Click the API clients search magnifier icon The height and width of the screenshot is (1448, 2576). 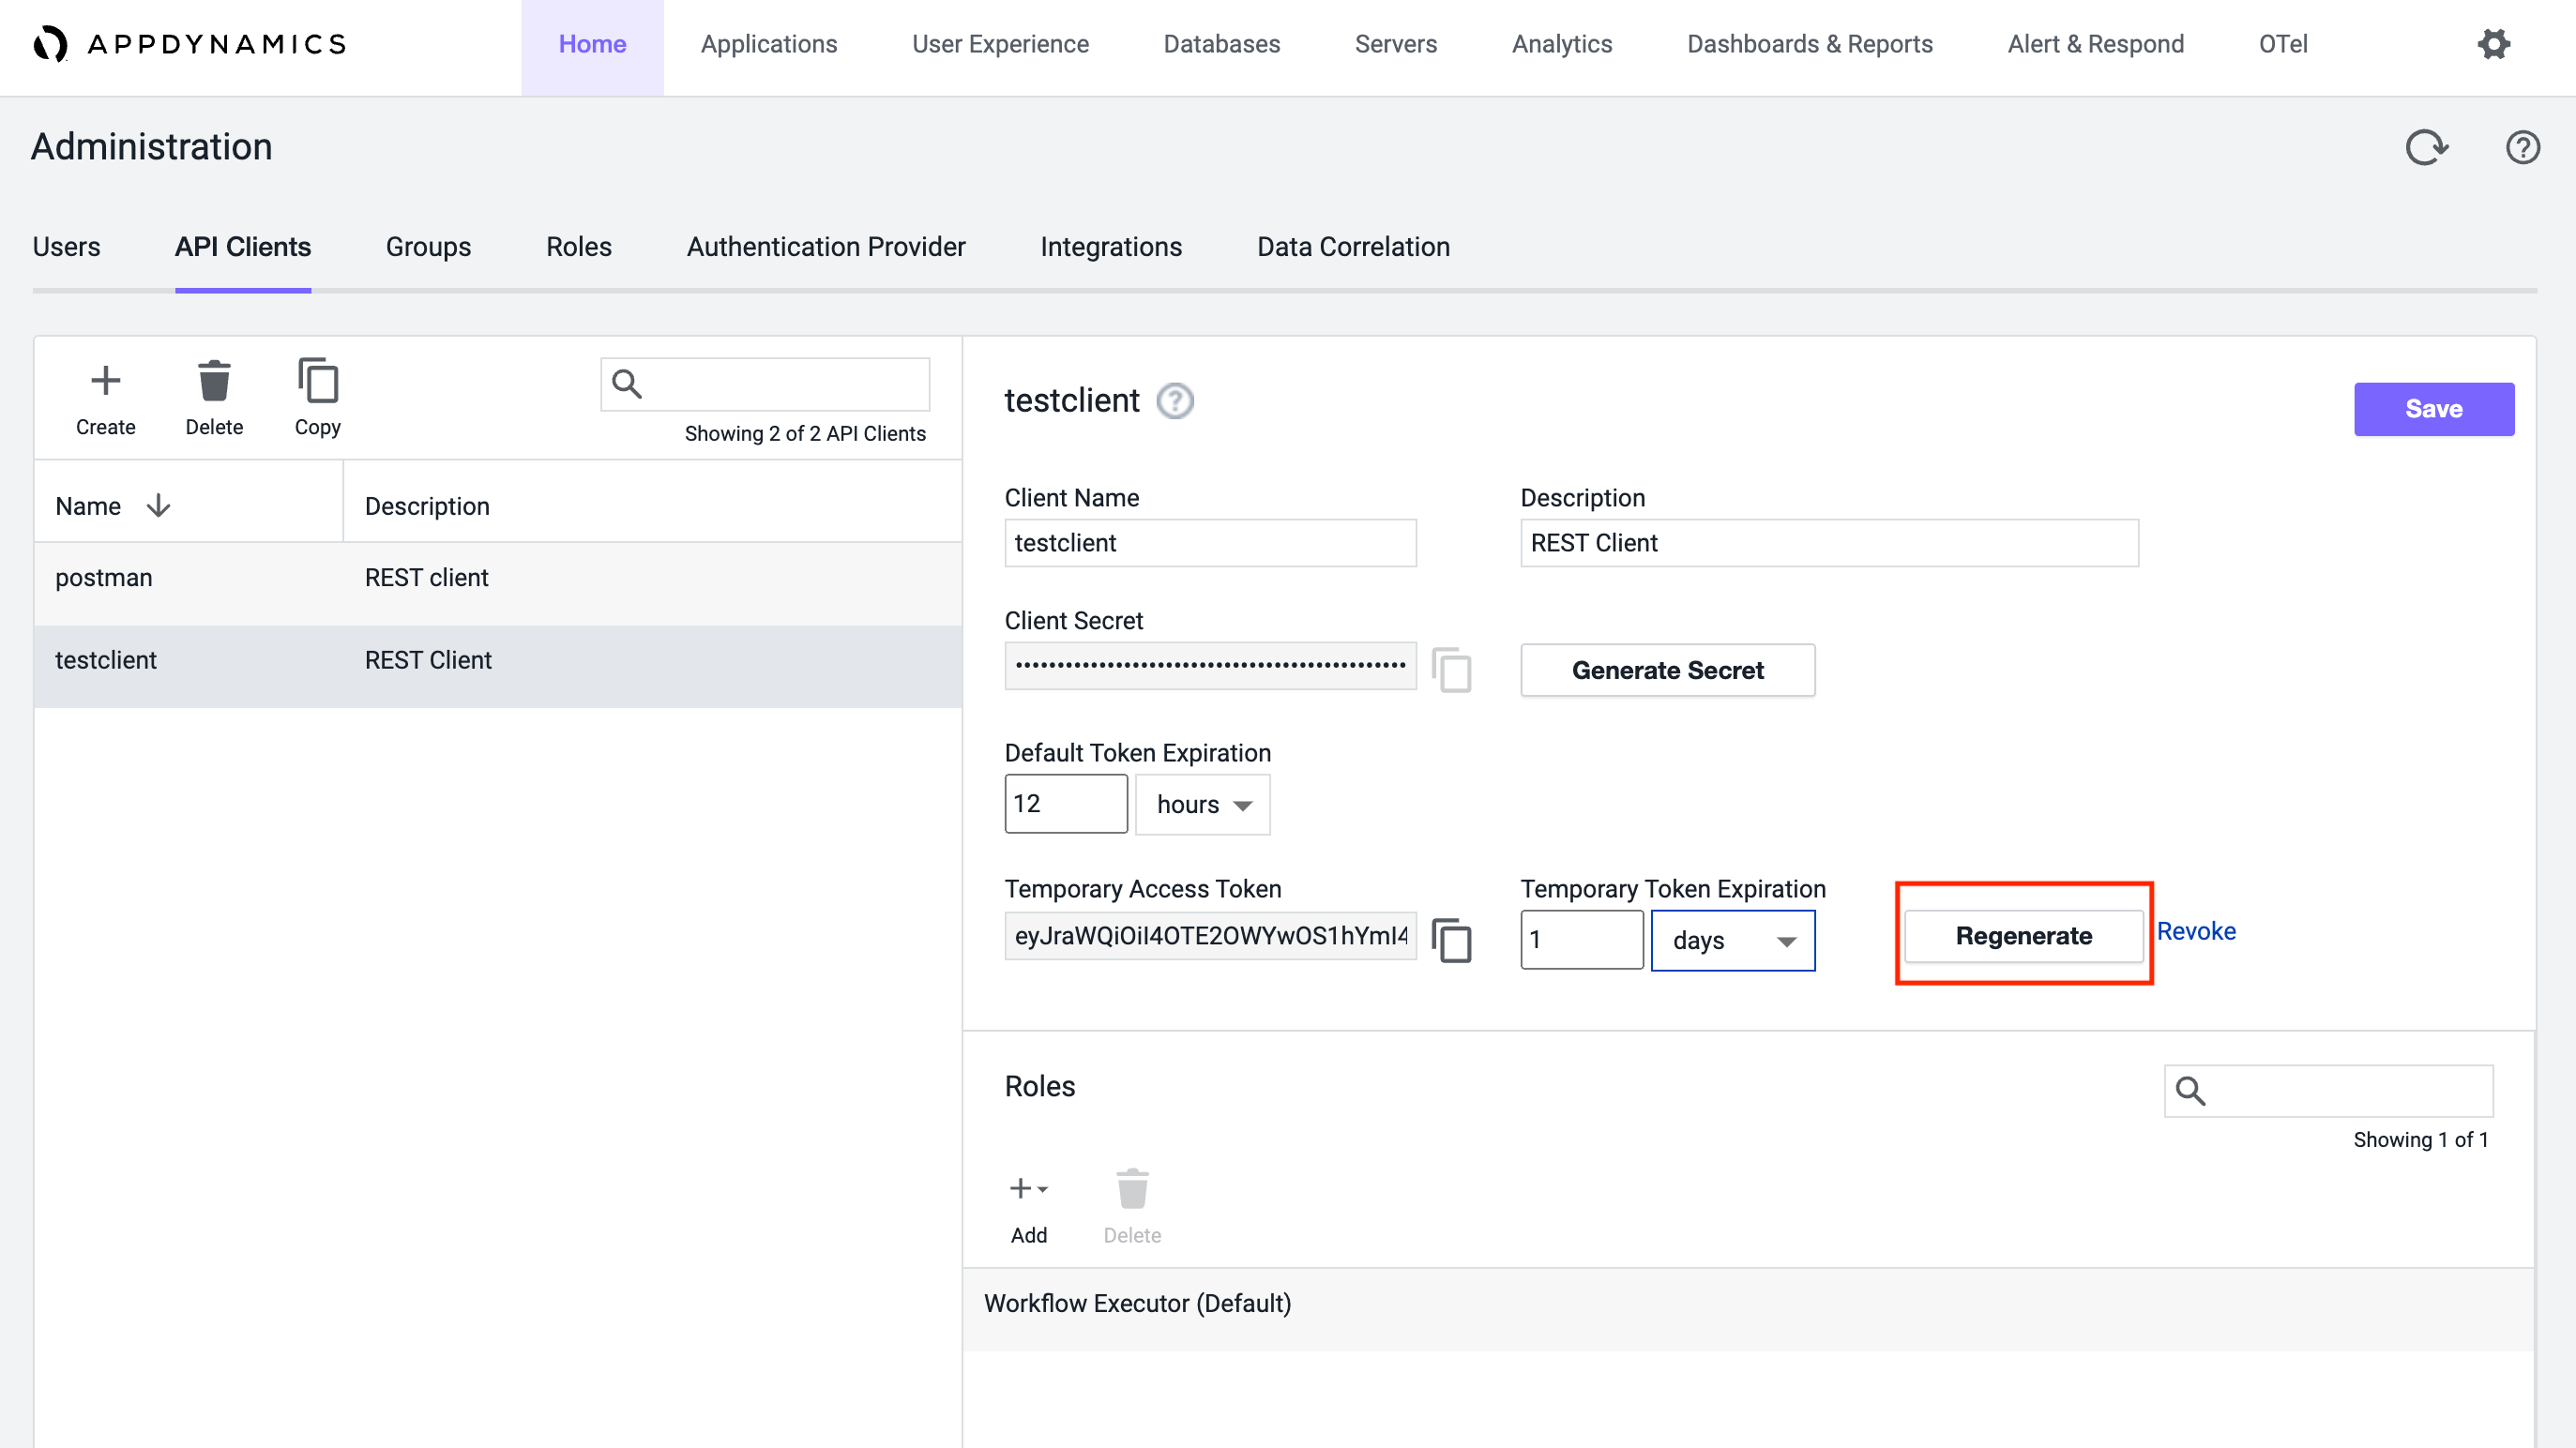pyautogui.click(x=627, y=383)
